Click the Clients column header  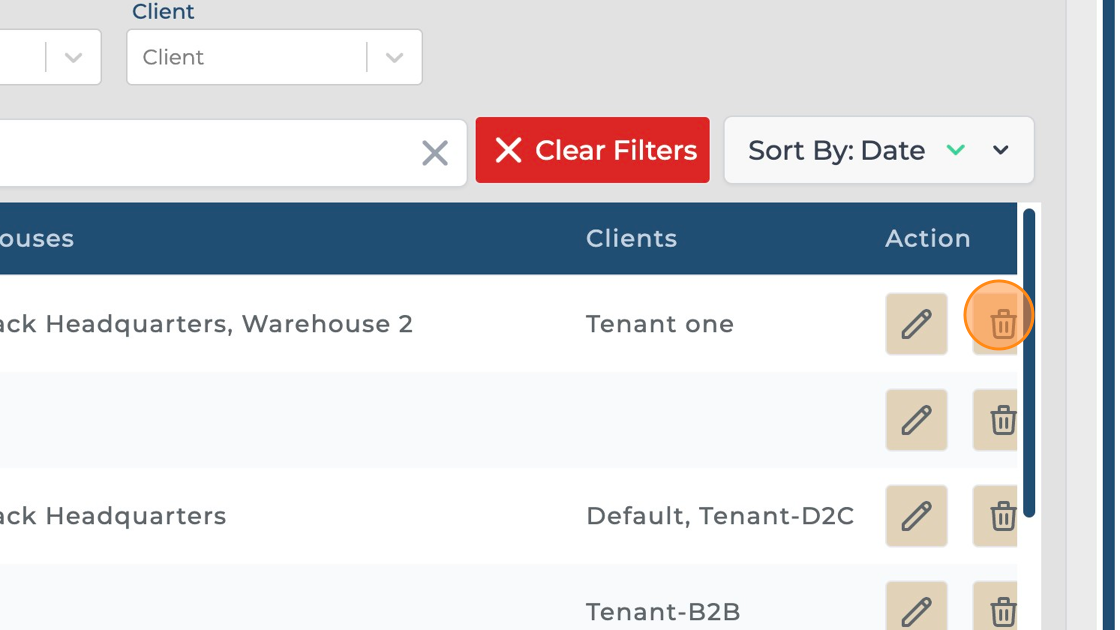[631, 239]
